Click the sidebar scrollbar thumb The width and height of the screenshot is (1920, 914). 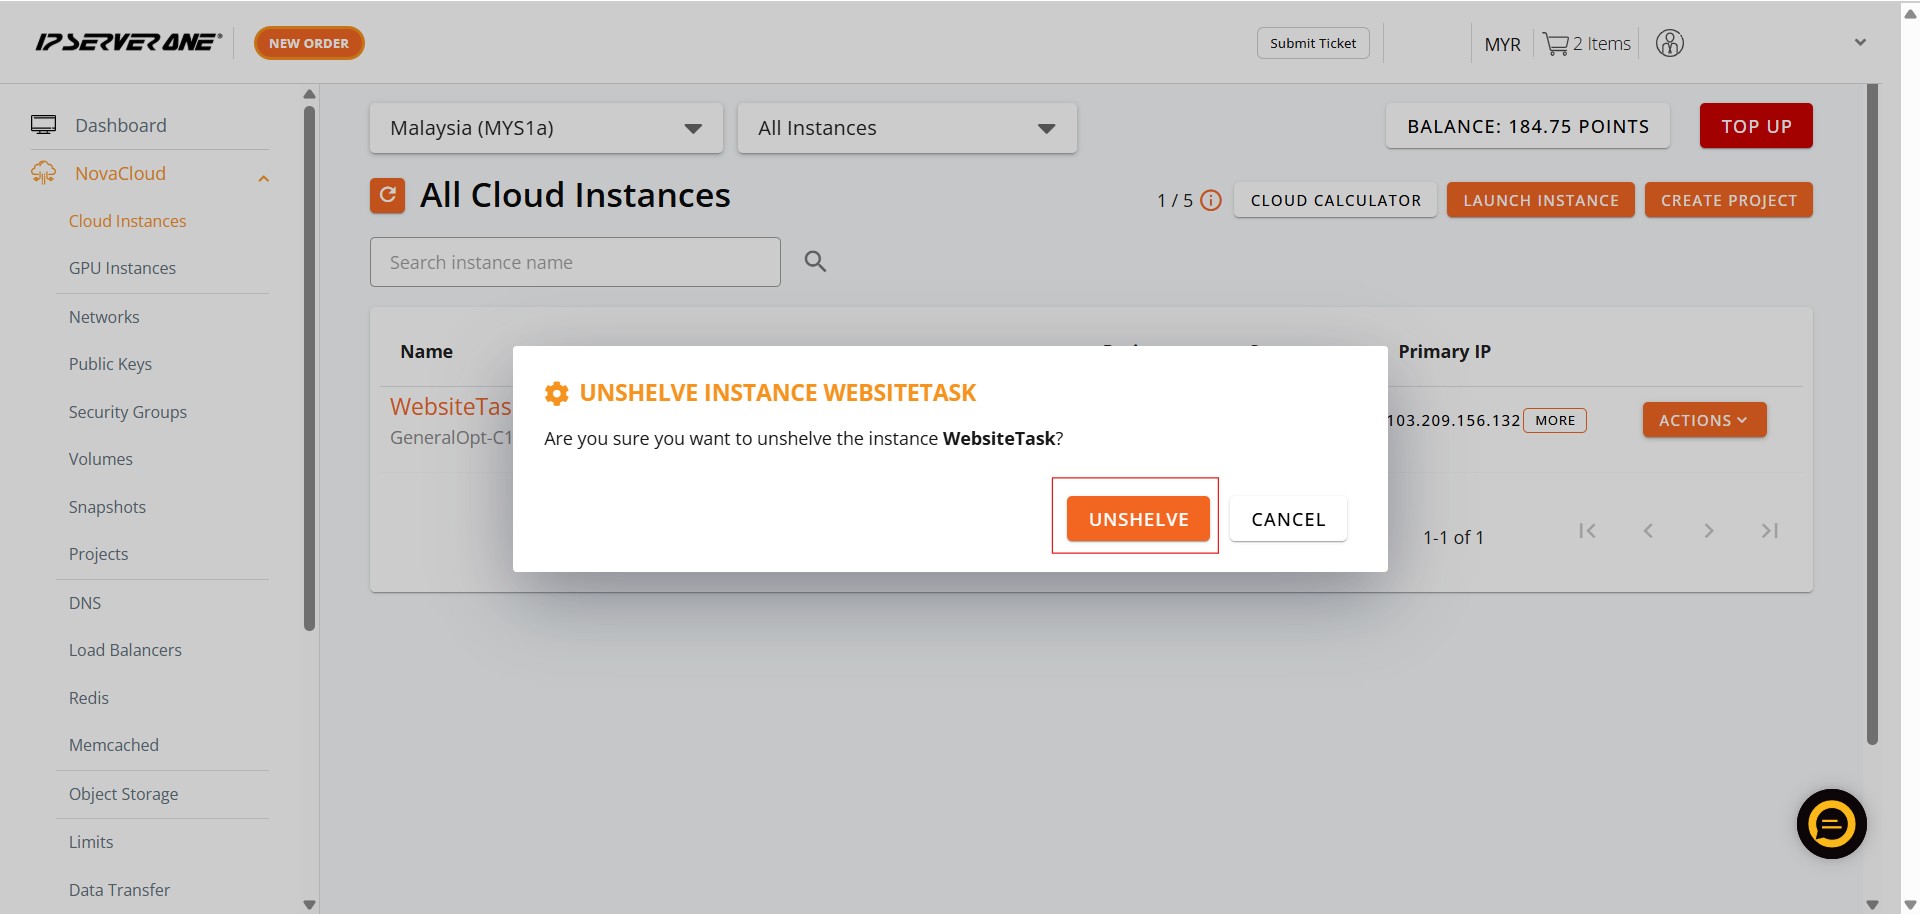pyautogui.click(x=309, y=368)
